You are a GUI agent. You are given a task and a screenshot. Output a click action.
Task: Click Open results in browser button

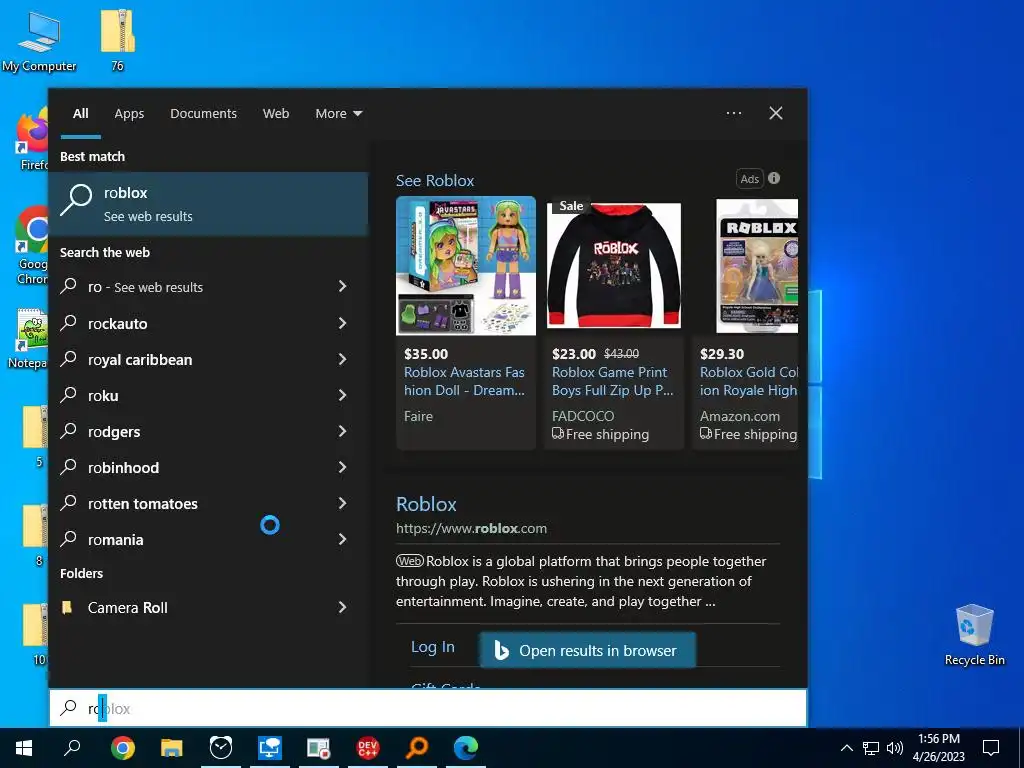point(588,650)
